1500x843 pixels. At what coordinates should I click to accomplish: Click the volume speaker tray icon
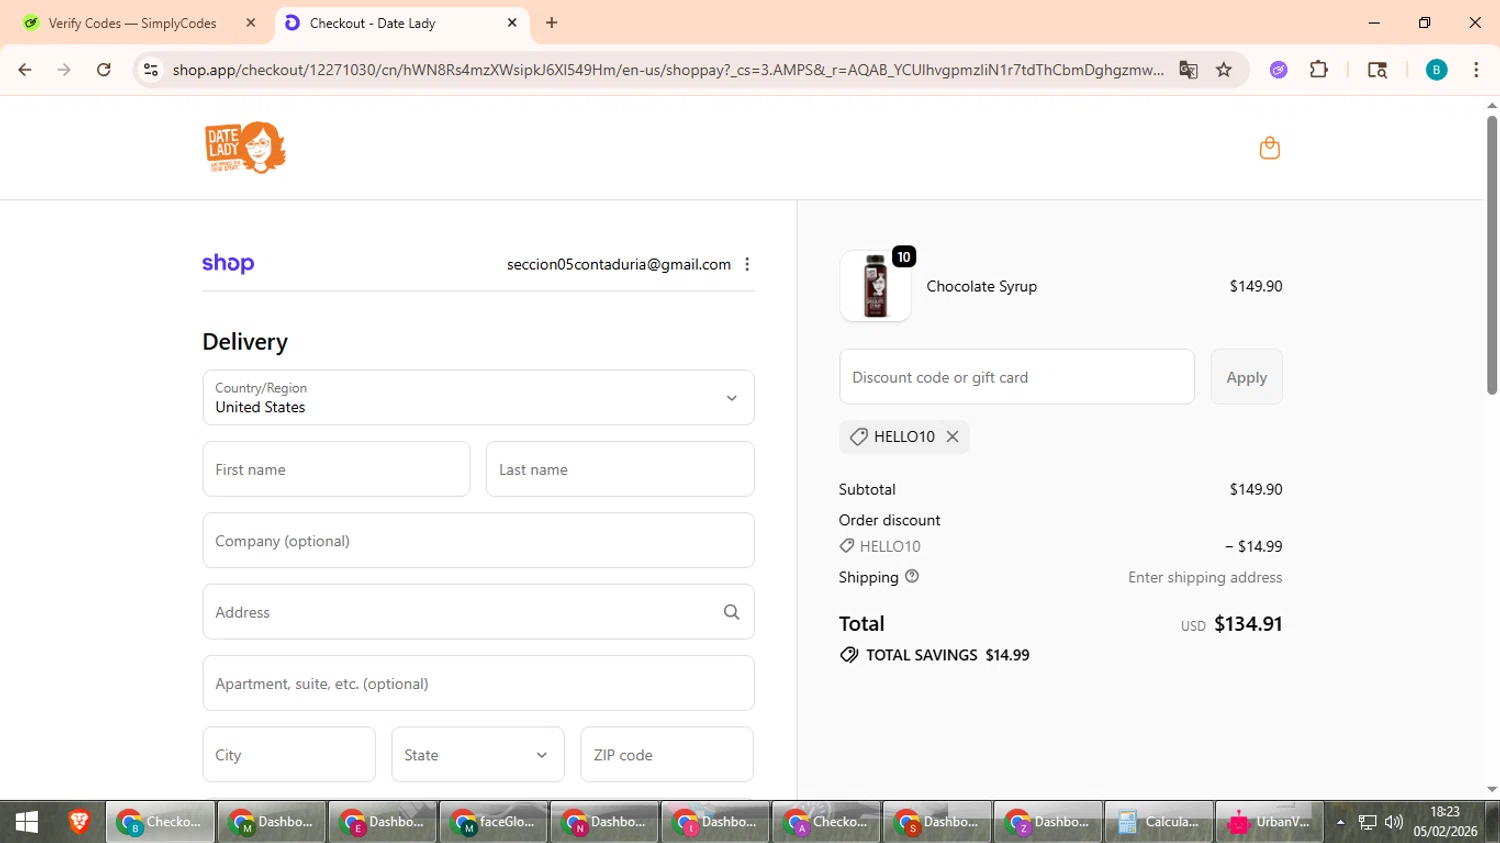(x=1393, y=822)
